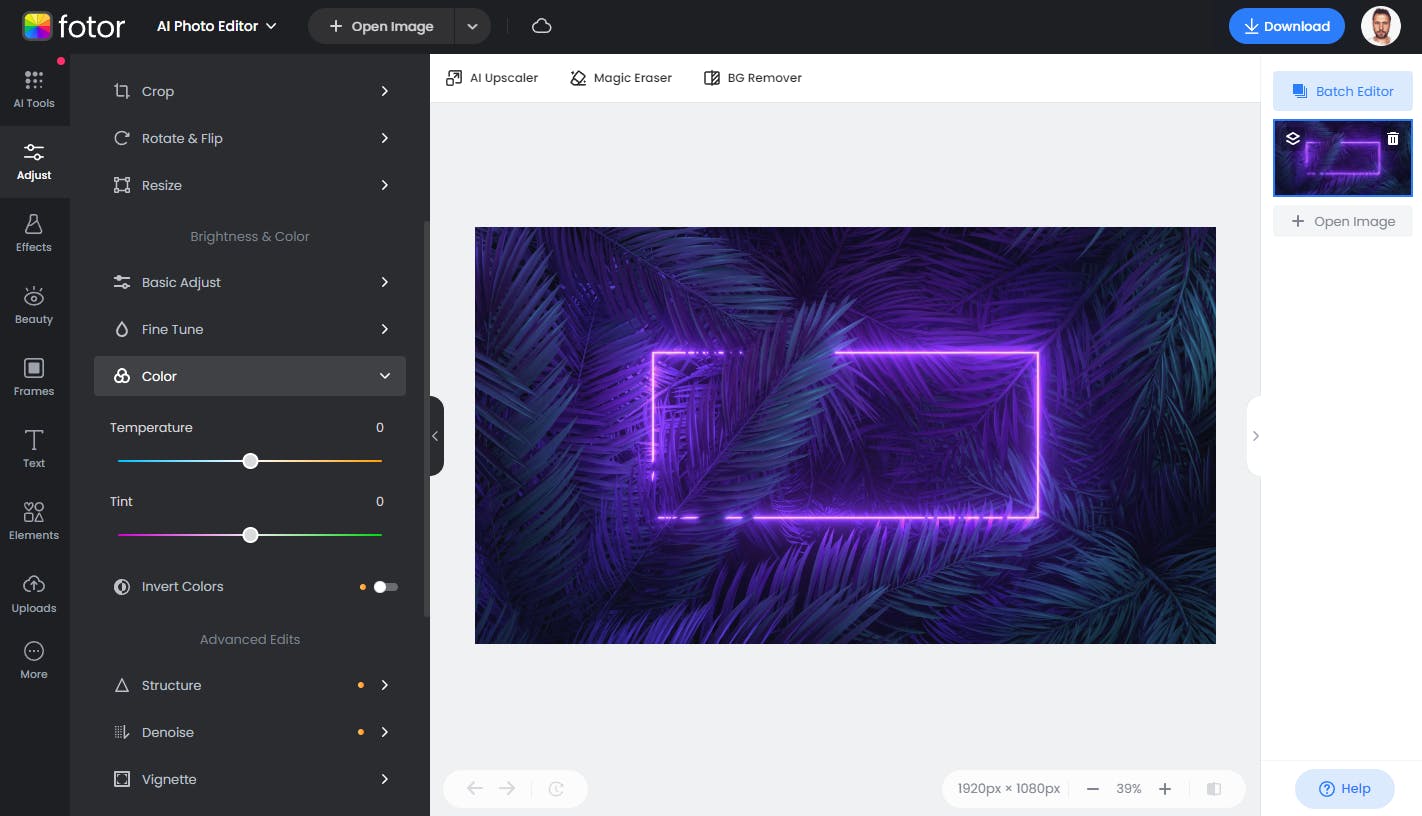Collapse the left panel with the arrow handle

(x=436, y=436)
